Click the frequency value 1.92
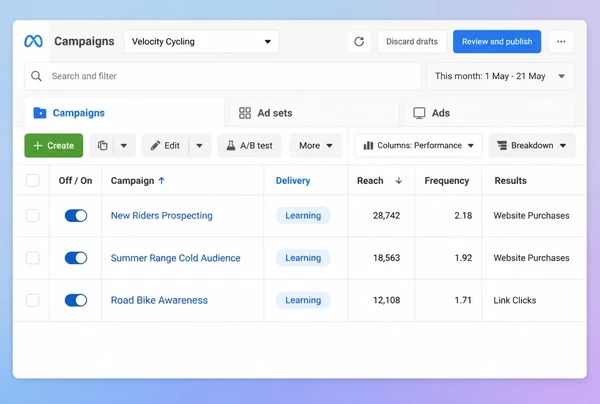600x404 pixels. click(463, 258)
